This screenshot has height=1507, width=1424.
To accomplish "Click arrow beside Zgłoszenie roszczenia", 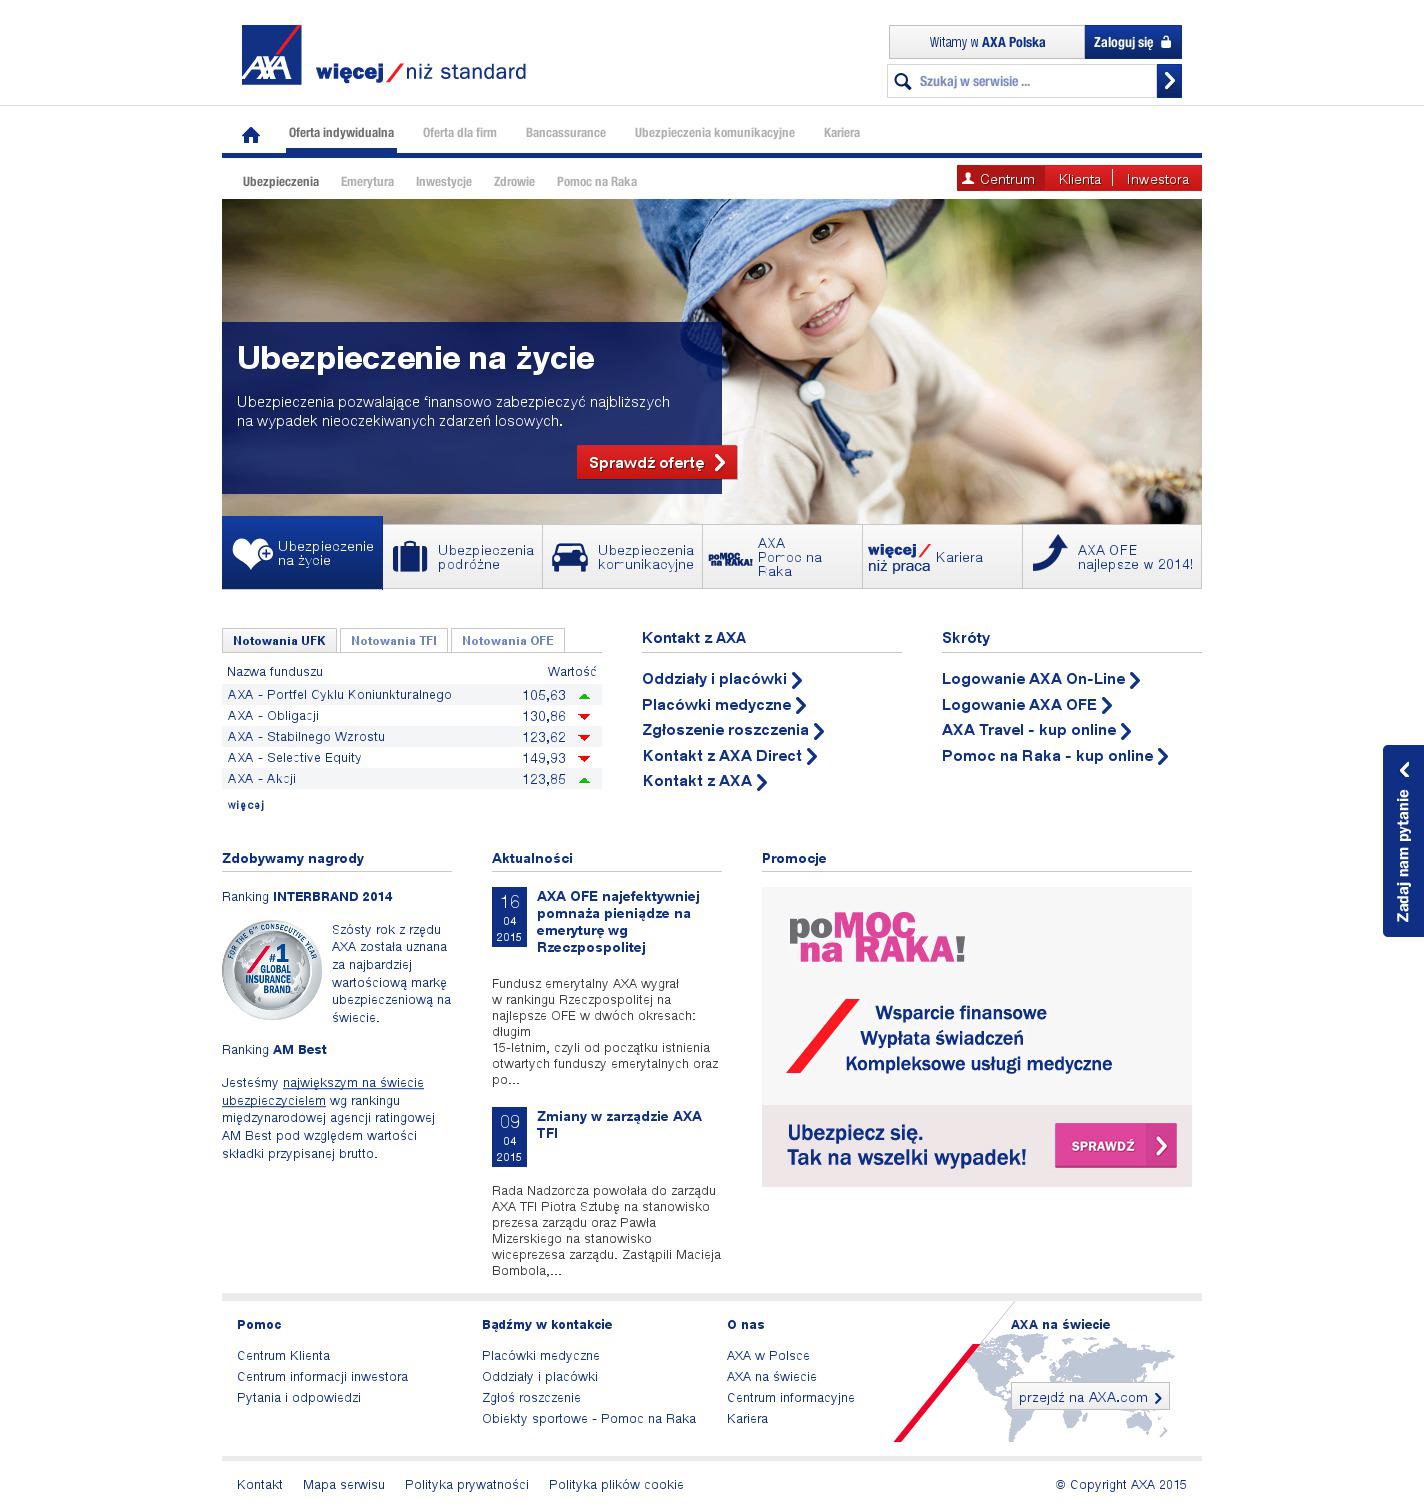I will tap(819, 731).
